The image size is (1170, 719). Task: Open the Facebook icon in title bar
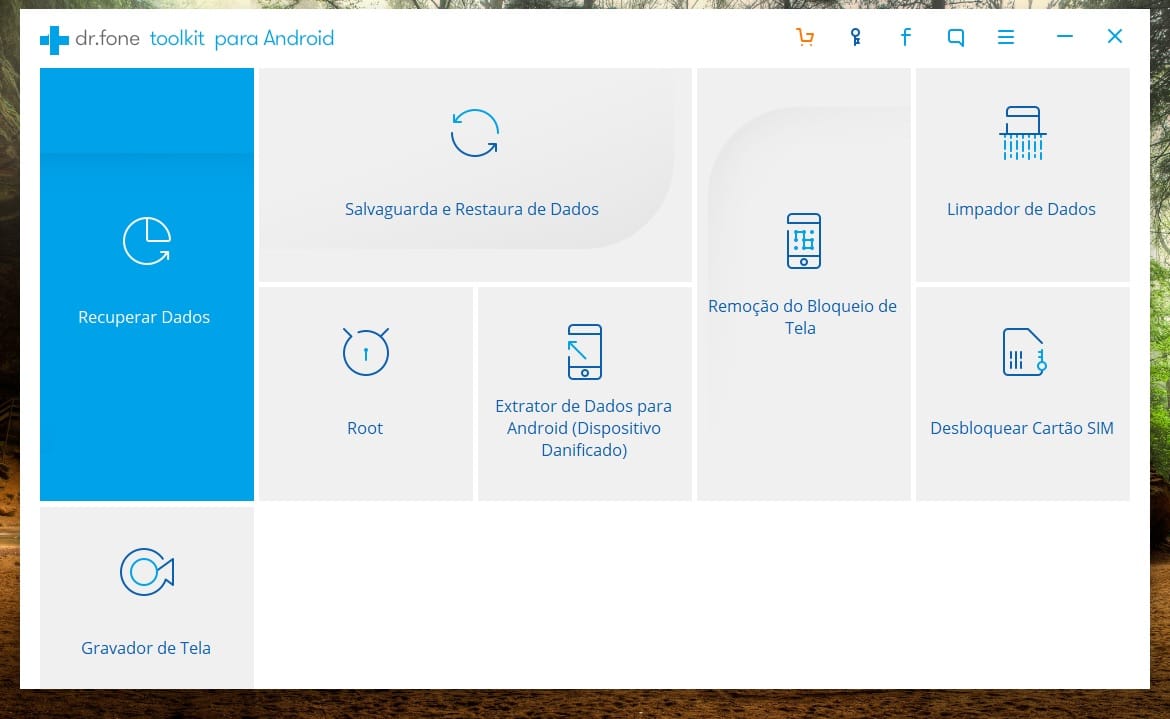click(x=905, y=37)
